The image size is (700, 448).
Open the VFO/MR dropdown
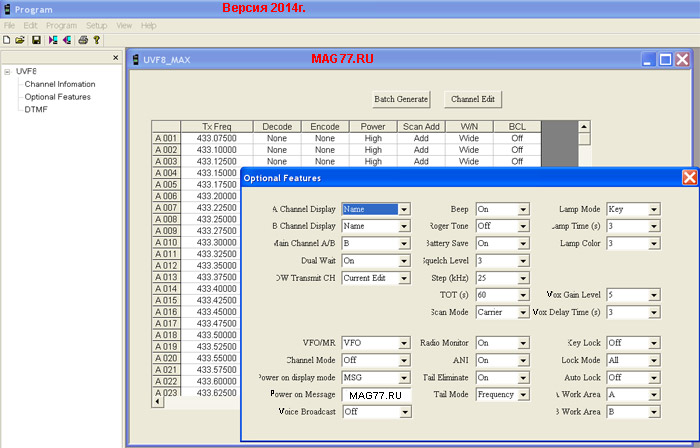[x=404, y=343]
